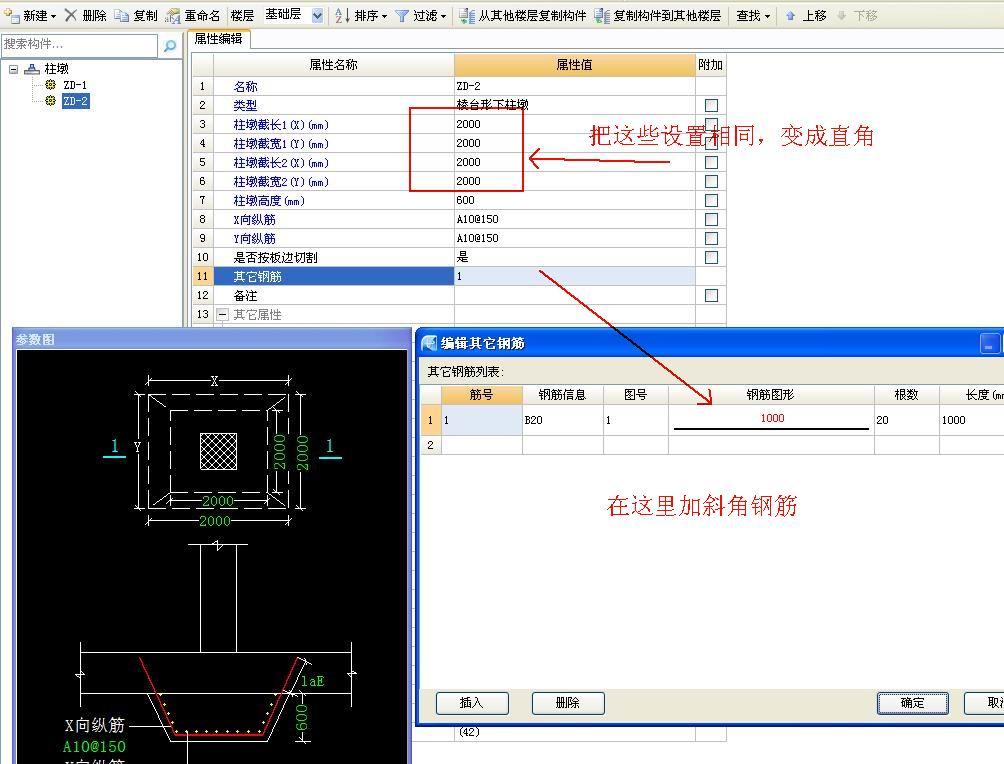Viewport: 1004px width, 764px height.
Task: Click the 楼层 label in toolbar
Action: 242,15
